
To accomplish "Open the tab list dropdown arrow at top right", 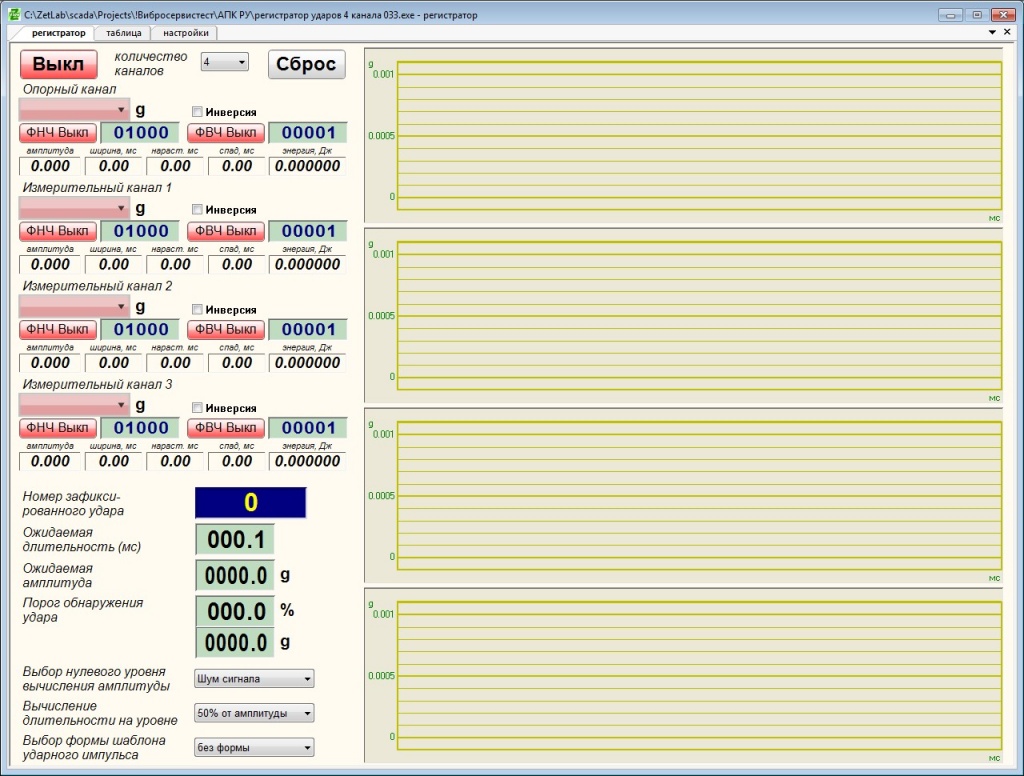I will [992, 32].
